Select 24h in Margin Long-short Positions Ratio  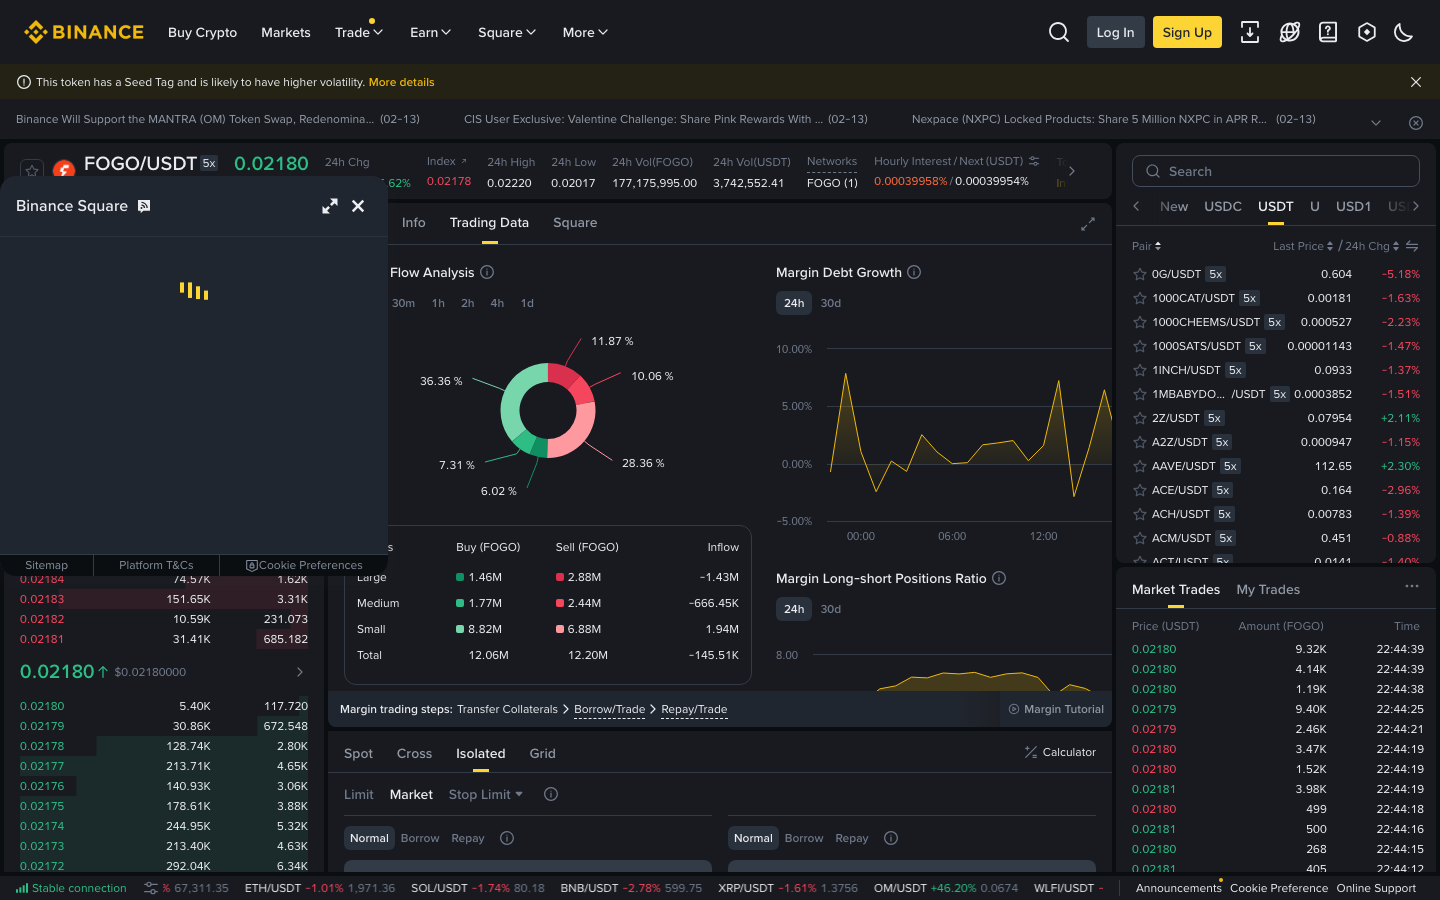click(794, 608)
